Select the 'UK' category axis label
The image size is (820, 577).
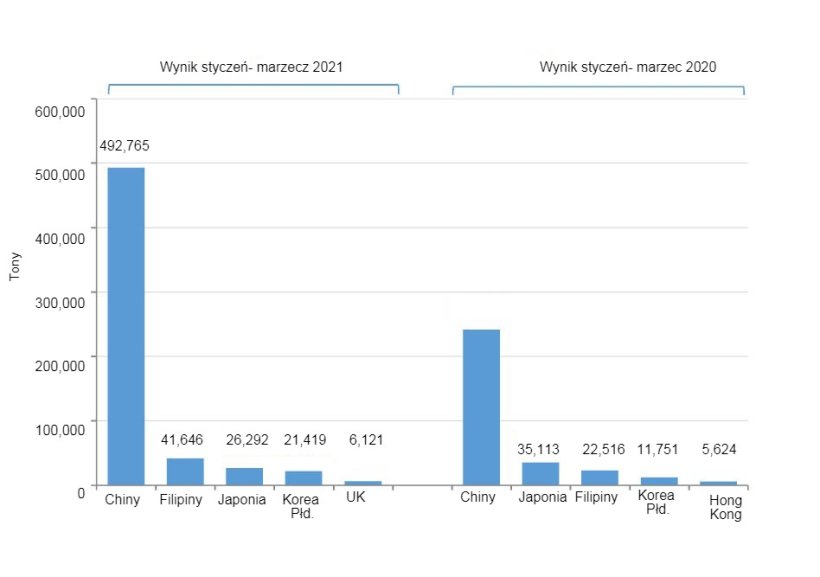[356, 497]
